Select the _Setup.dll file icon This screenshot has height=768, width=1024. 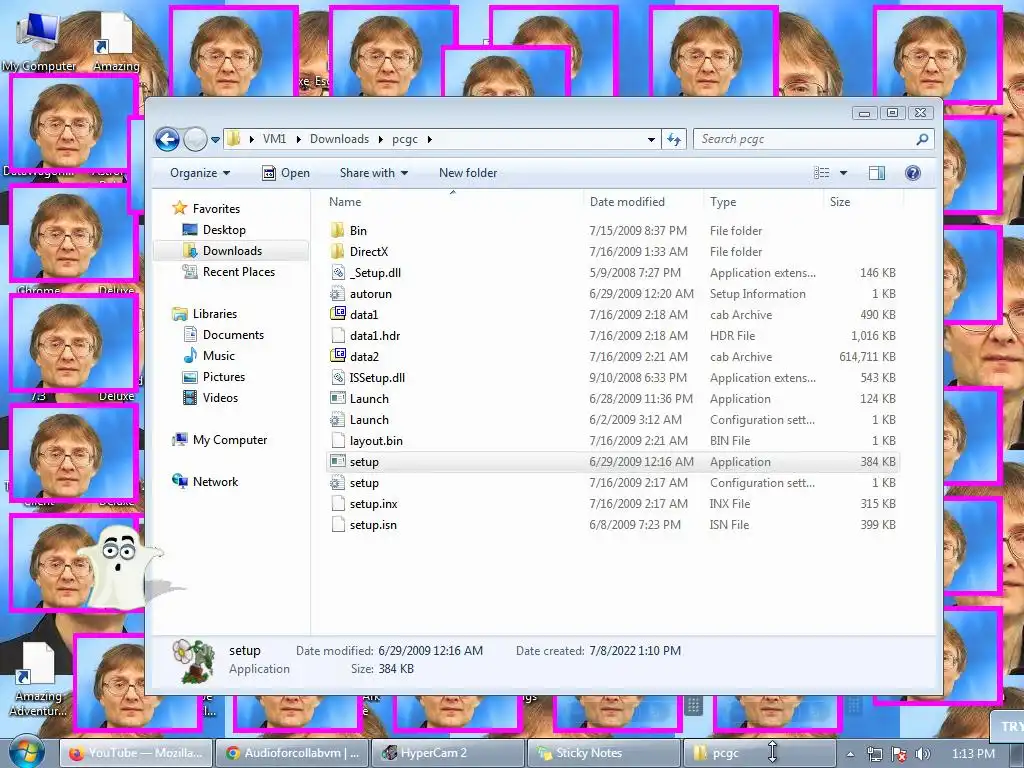coord(338,272)
